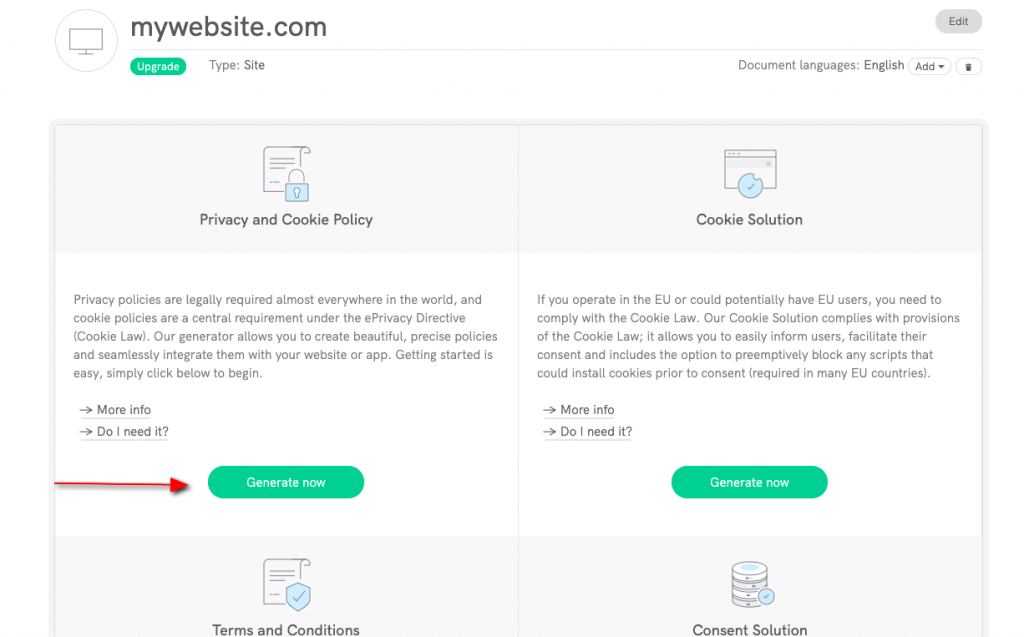Click the trash icon near Document languages
Viewport: 1024px width, 637px height.
pyautogui.click(x=968, y=65)
